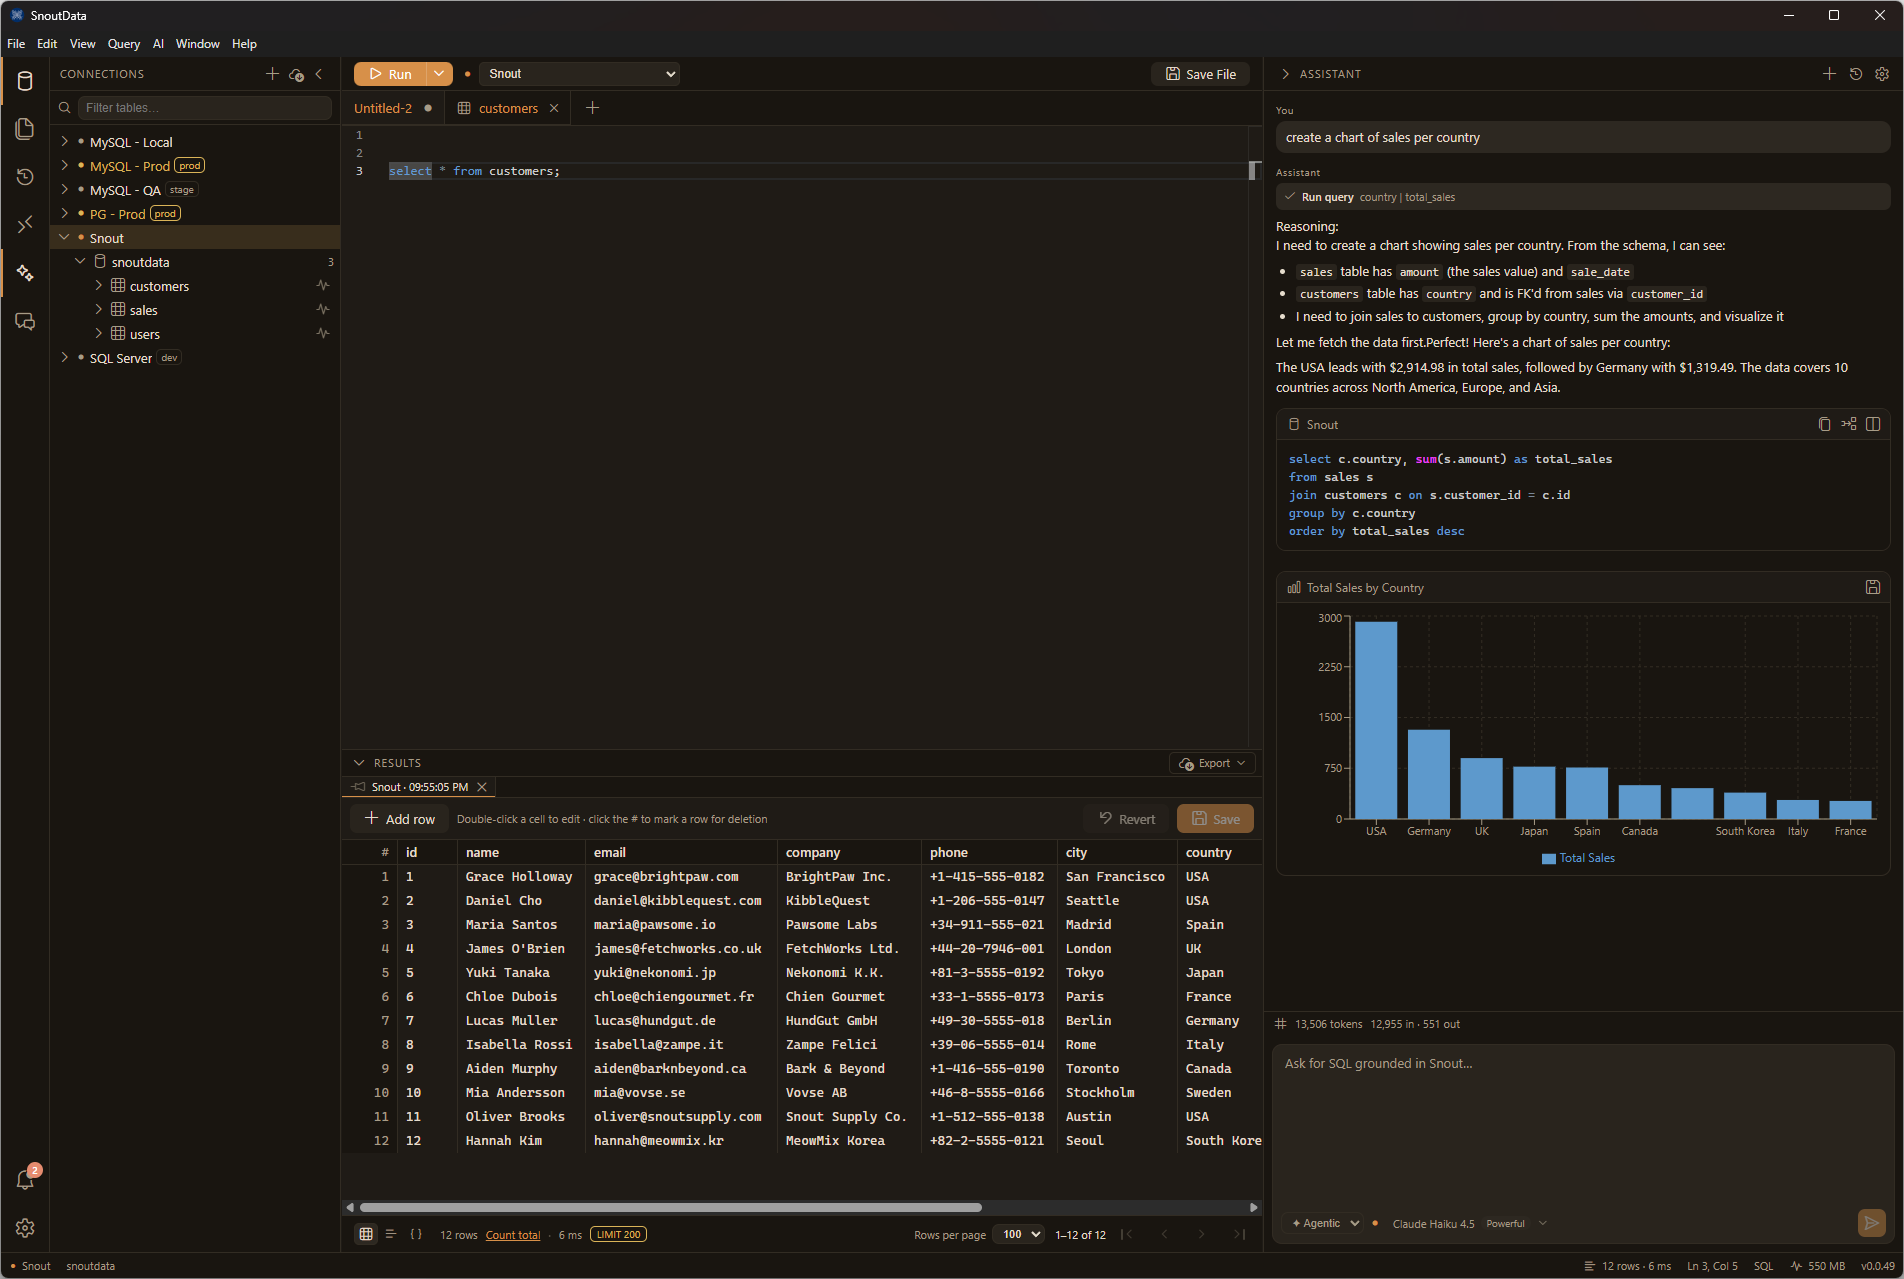Copy the generated SQL with the copy icon
Screen dimensions: 1904x1279
[1824, 424]
